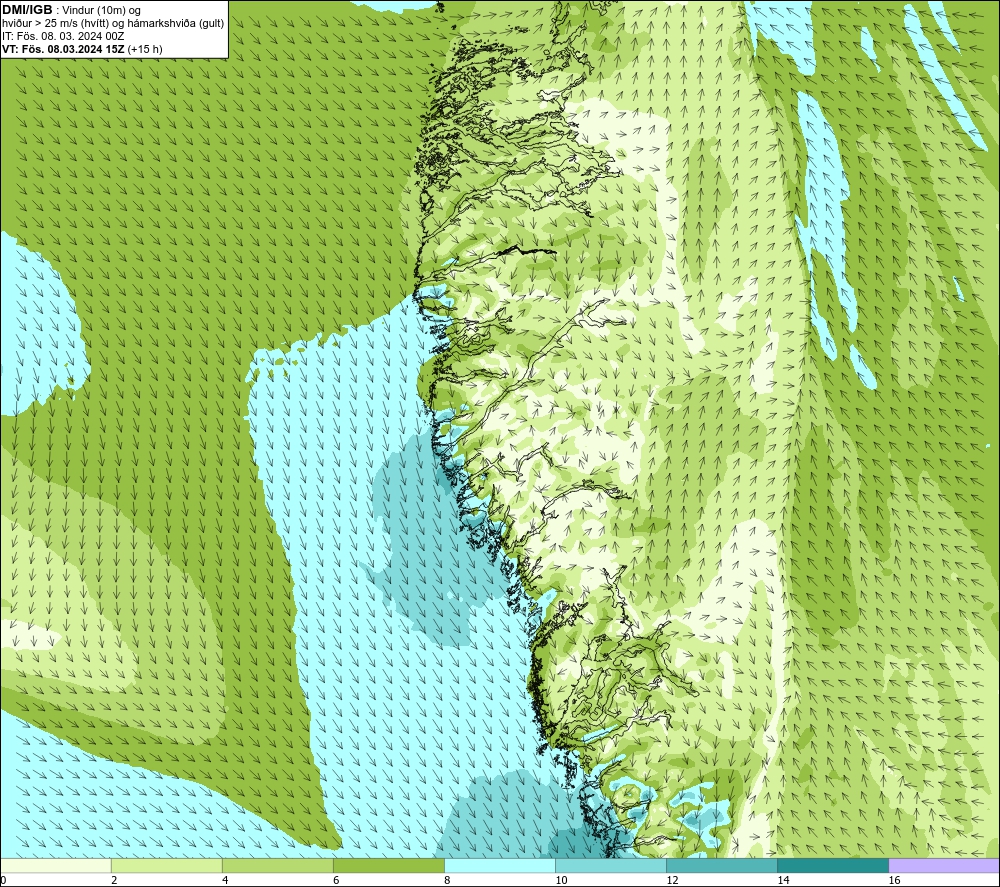Click the "(+15 h)" forecast offset text
Screen dimensions: 1000x887
coord(145,49)
